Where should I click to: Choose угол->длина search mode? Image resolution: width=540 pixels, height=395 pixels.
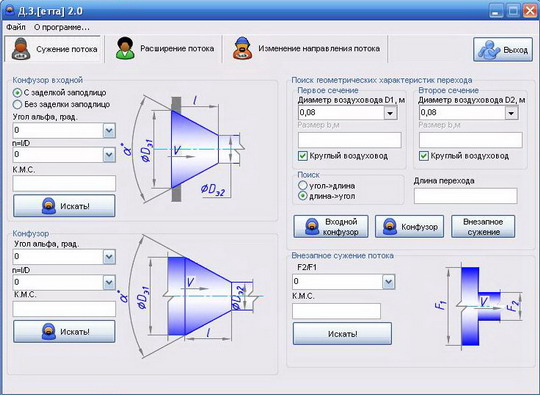(302, 186)
